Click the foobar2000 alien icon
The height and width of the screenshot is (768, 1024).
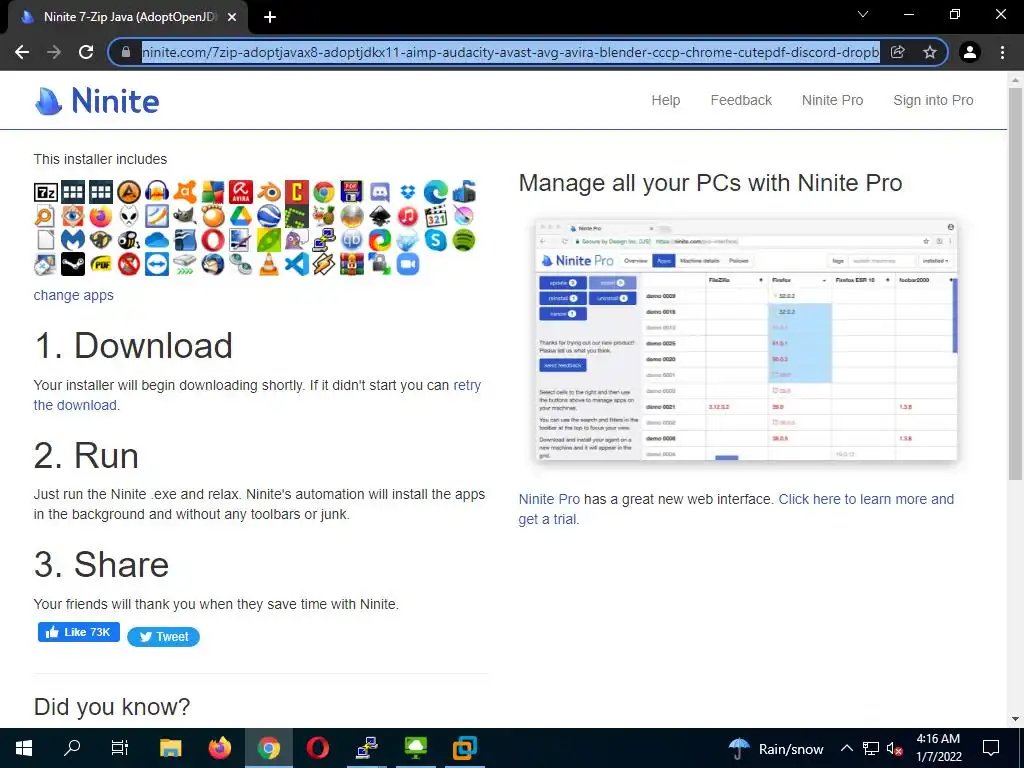click(129, 216)
